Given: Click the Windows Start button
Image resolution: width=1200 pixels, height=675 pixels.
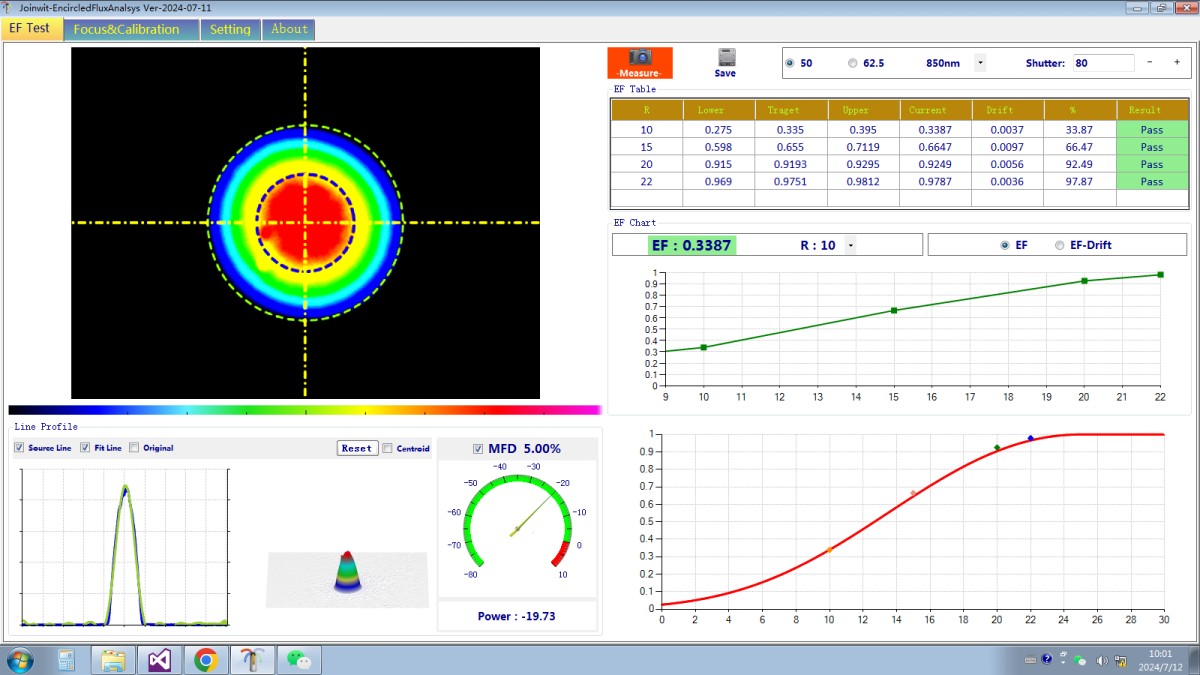Looking at the screenshot, I should point(20,659).
